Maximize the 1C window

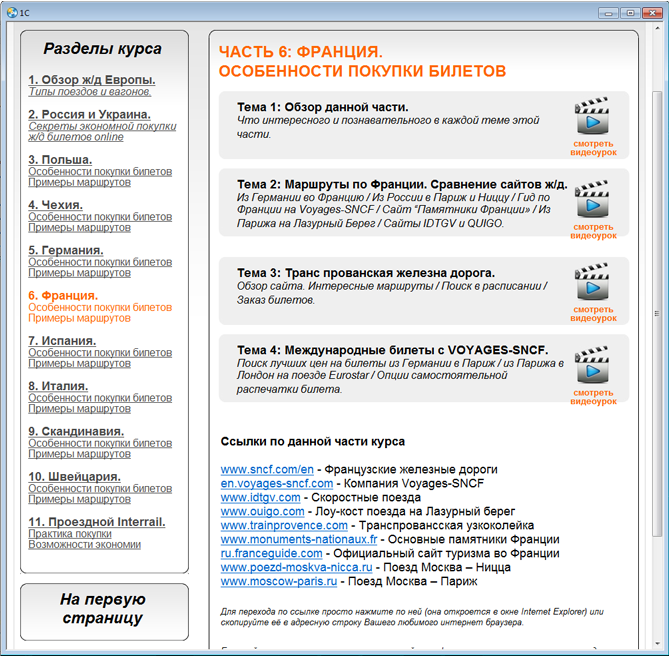click(x=630, y=13)
